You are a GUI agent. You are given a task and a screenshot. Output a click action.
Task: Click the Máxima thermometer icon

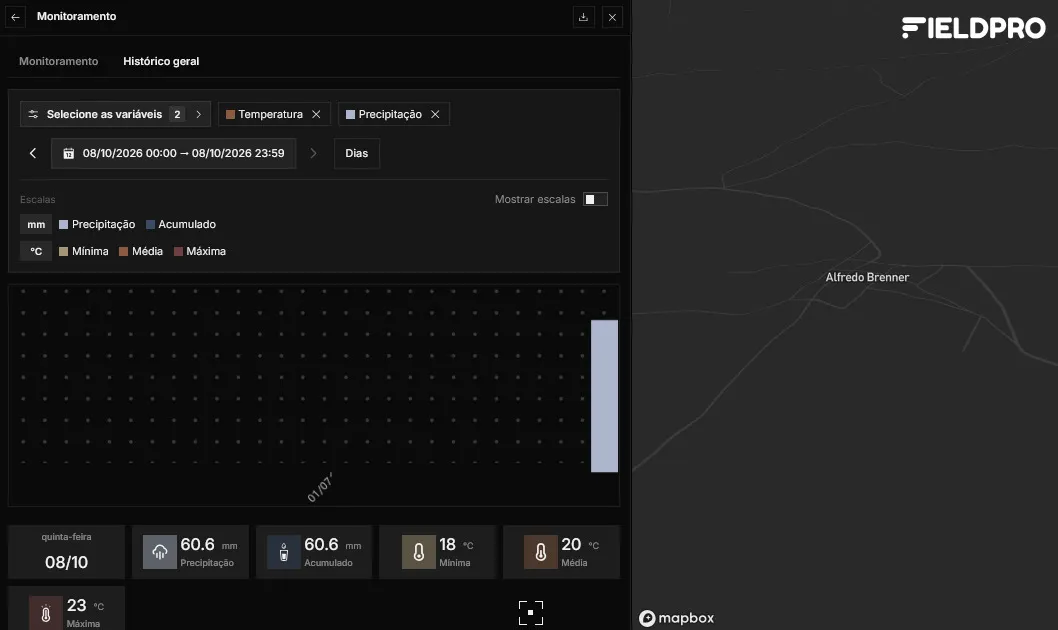46,613
